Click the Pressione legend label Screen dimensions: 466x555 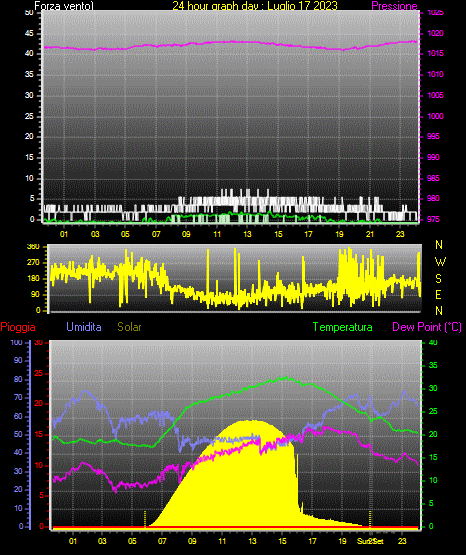tap(394, 6)
